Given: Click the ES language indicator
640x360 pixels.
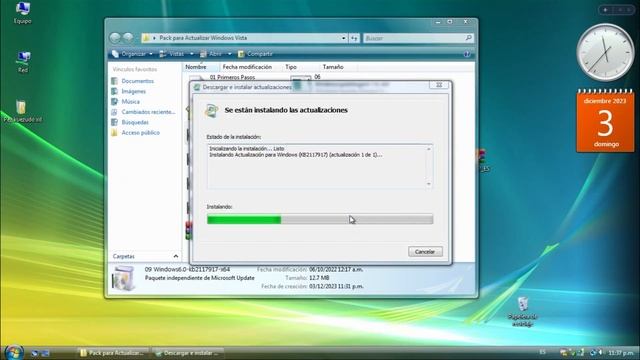Looking at the screenshot, I should point(542,352).
